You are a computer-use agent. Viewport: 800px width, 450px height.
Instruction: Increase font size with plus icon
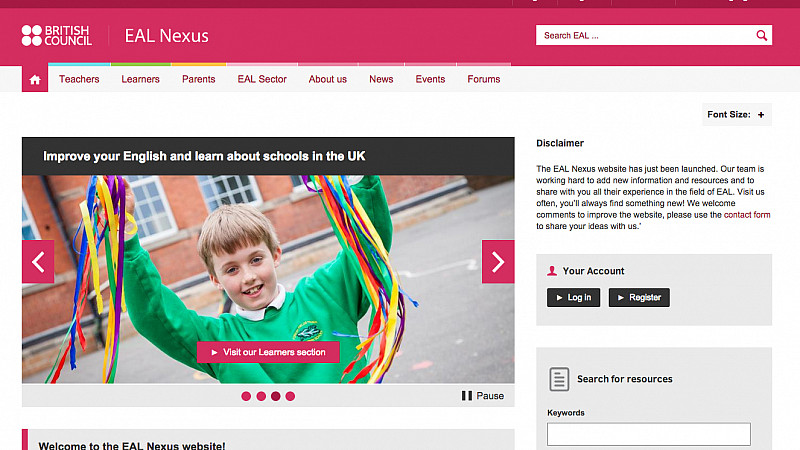[761, 115]
